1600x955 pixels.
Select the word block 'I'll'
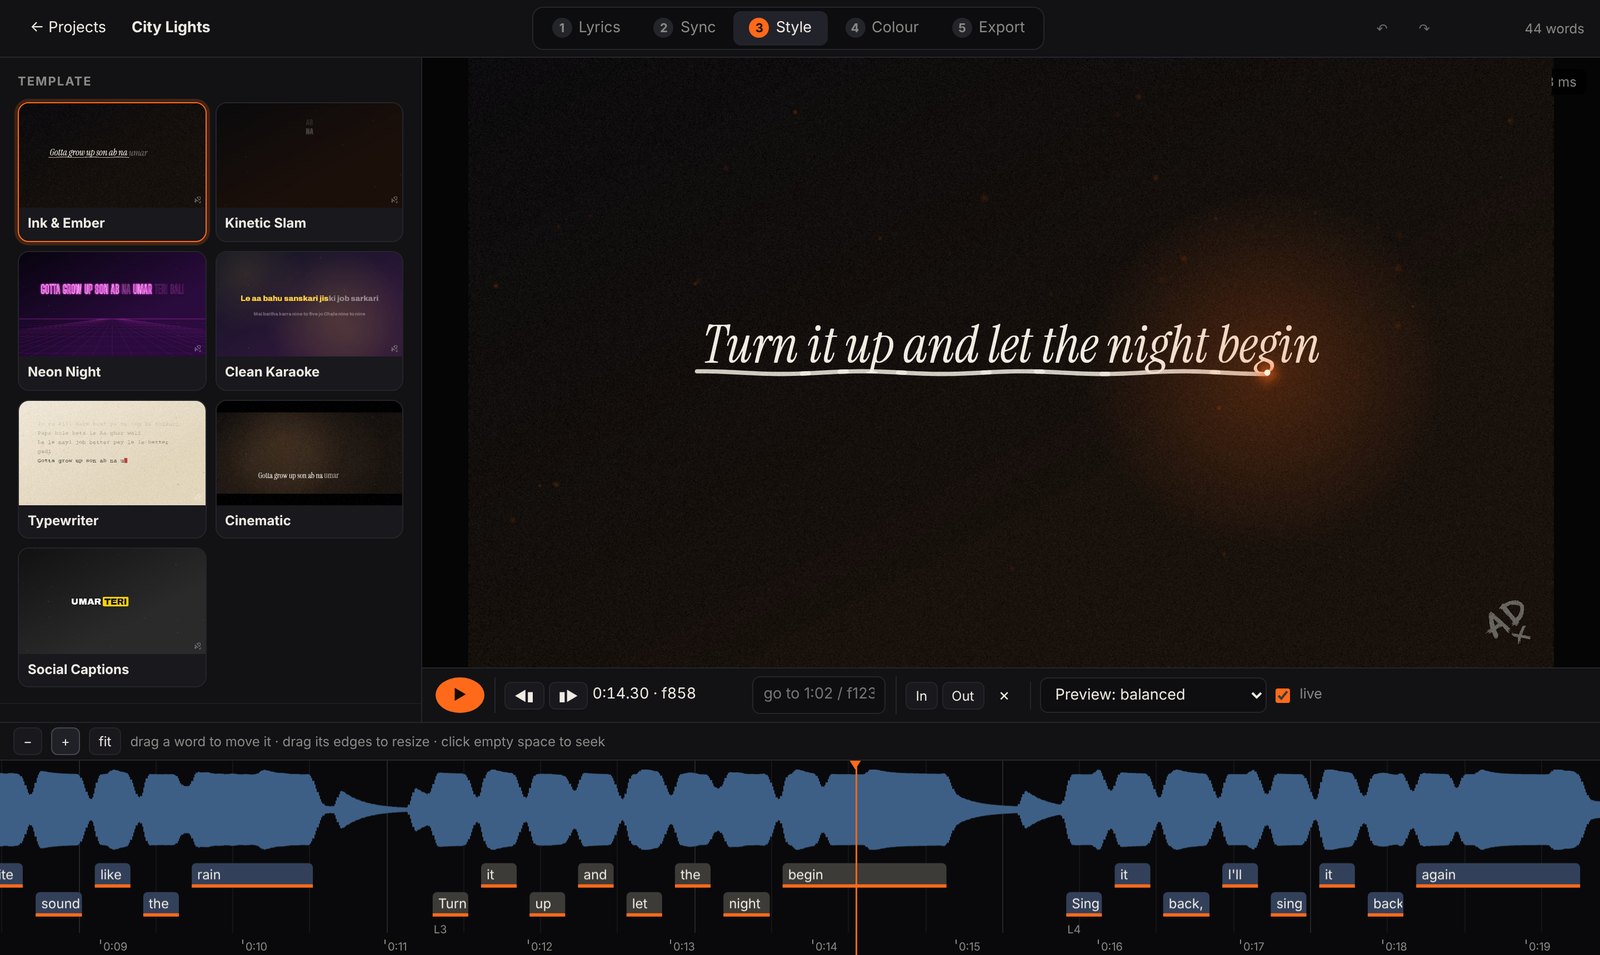1240,875
